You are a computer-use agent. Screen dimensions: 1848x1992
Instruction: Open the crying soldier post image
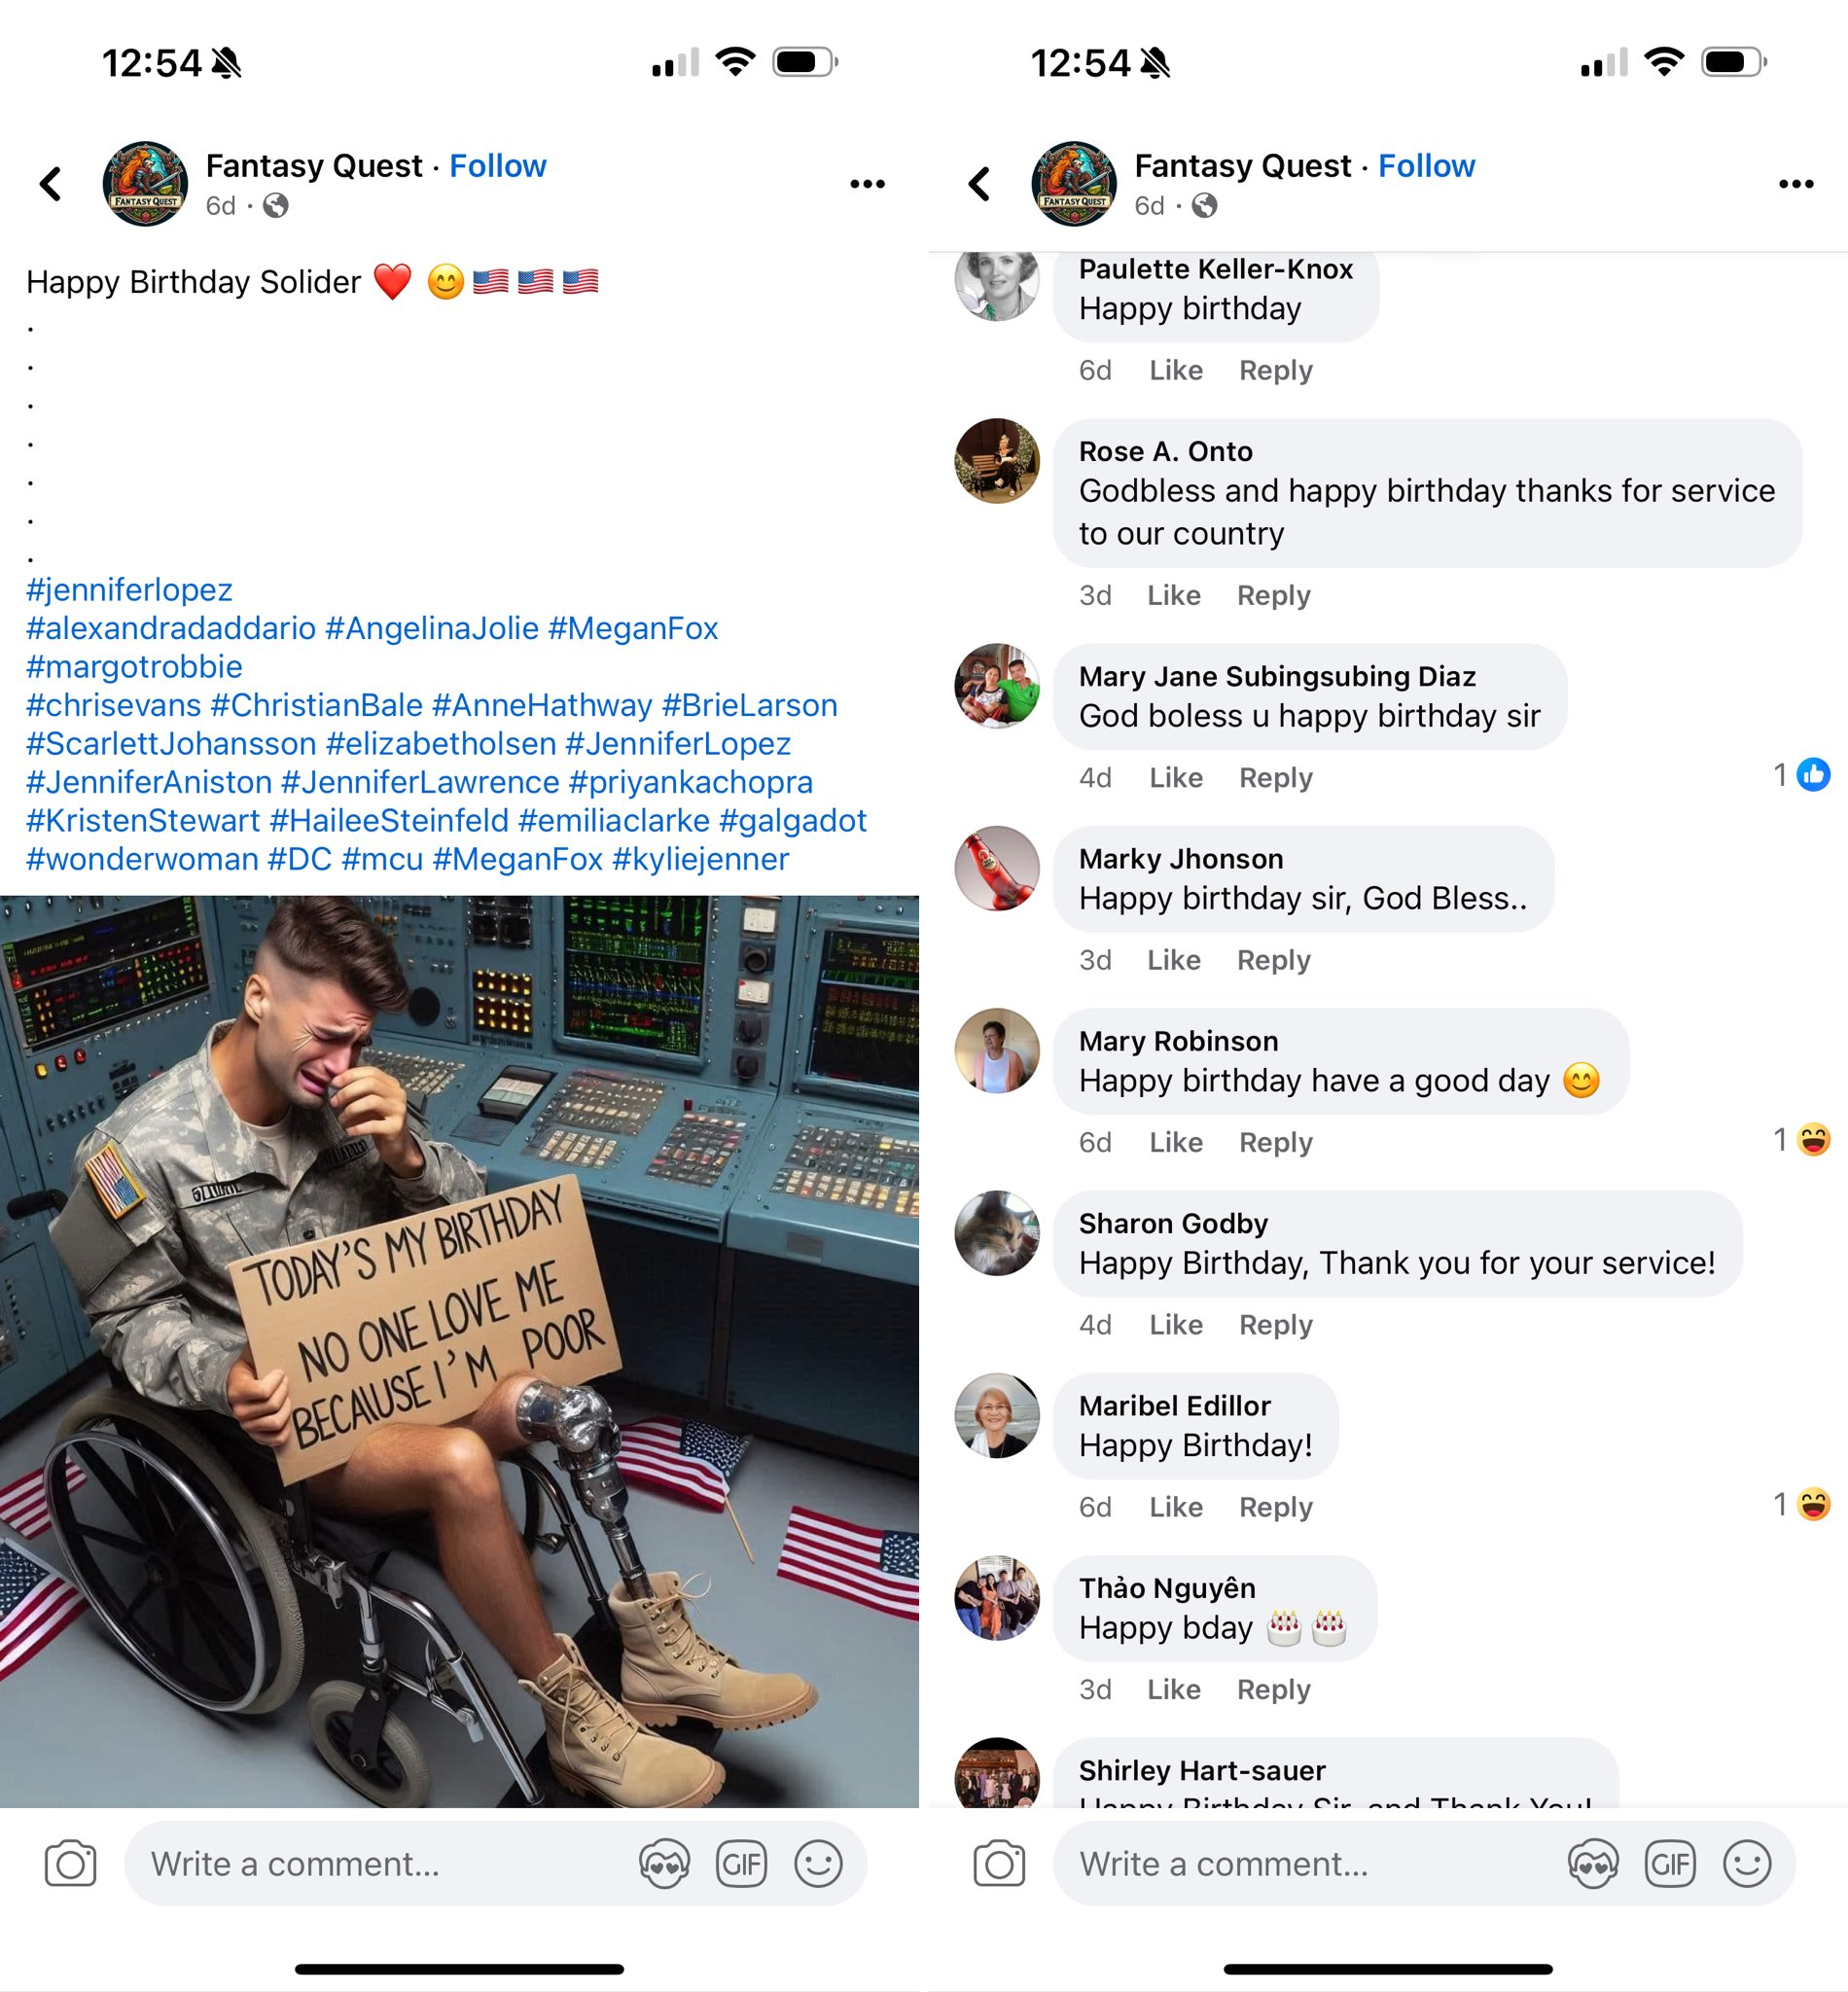[x=459, y=1351]
